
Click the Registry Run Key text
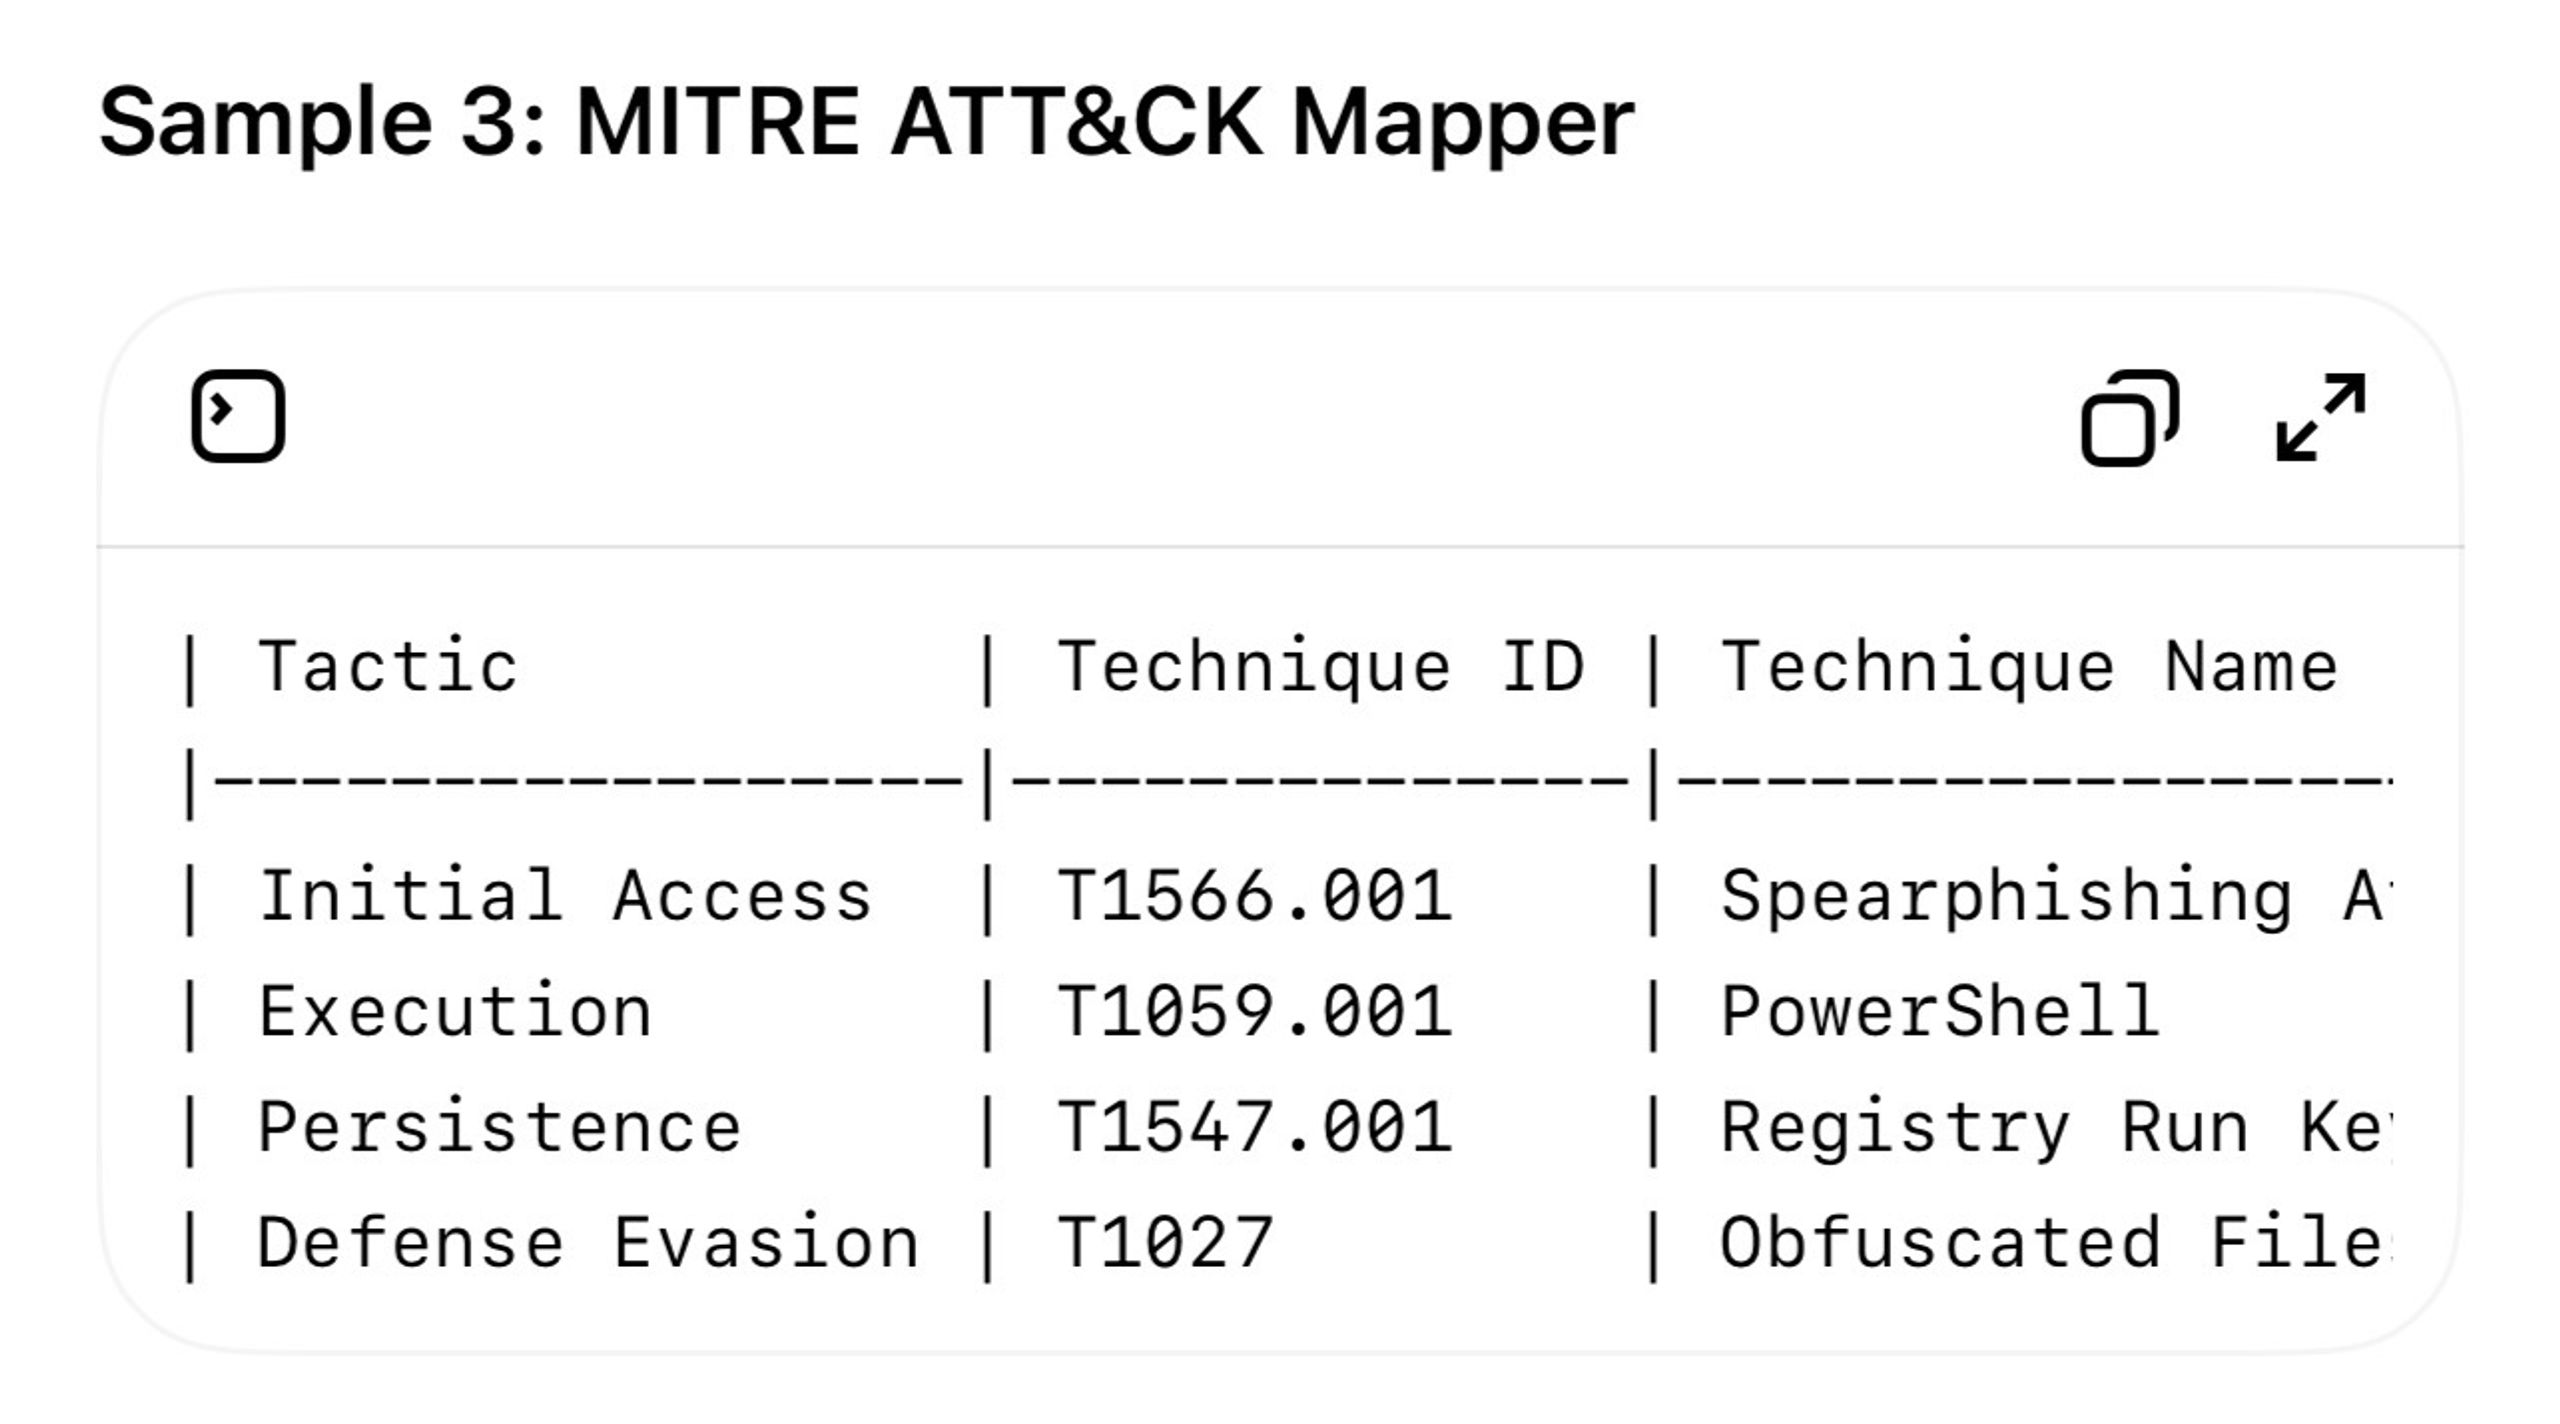[2056, 1129]
